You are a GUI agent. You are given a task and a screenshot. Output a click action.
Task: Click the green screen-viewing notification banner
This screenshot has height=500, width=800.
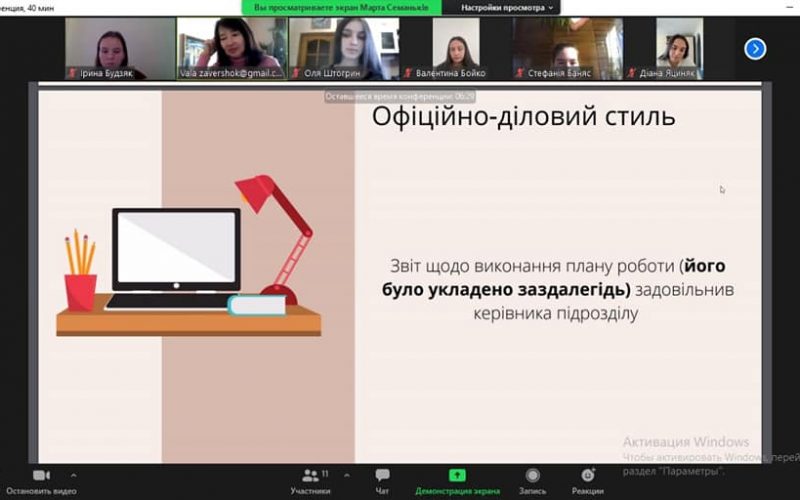[x=342, y=7]
